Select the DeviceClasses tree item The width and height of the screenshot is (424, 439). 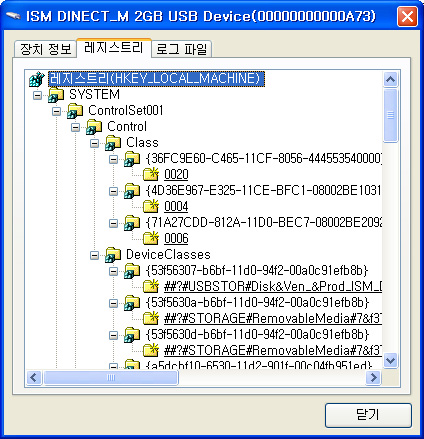(168, 255)
